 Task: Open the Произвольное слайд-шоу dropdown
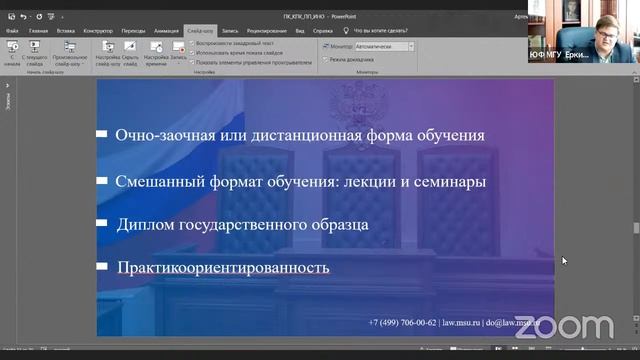pos(70,53)
